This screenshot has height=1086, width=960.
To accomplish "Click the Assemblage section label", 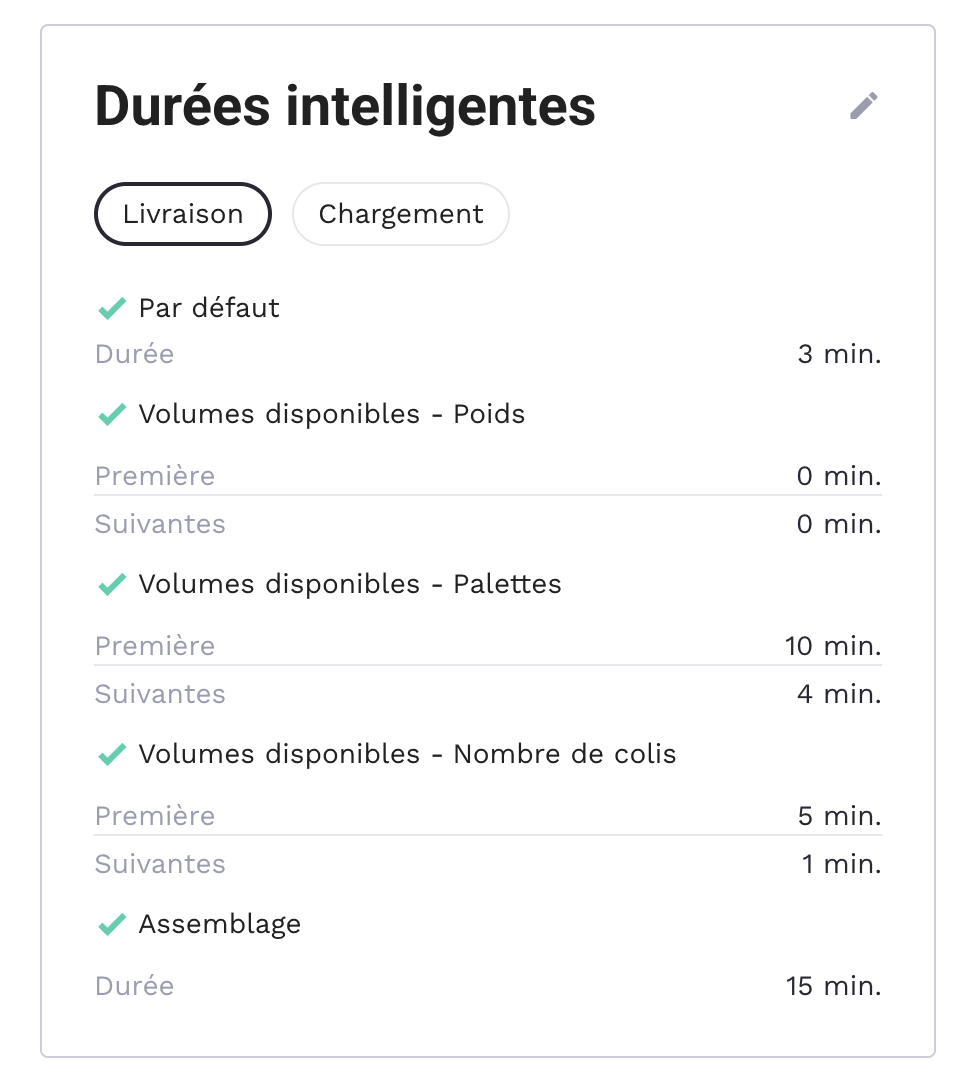I will pyautogui.click(x=220, y=924).
